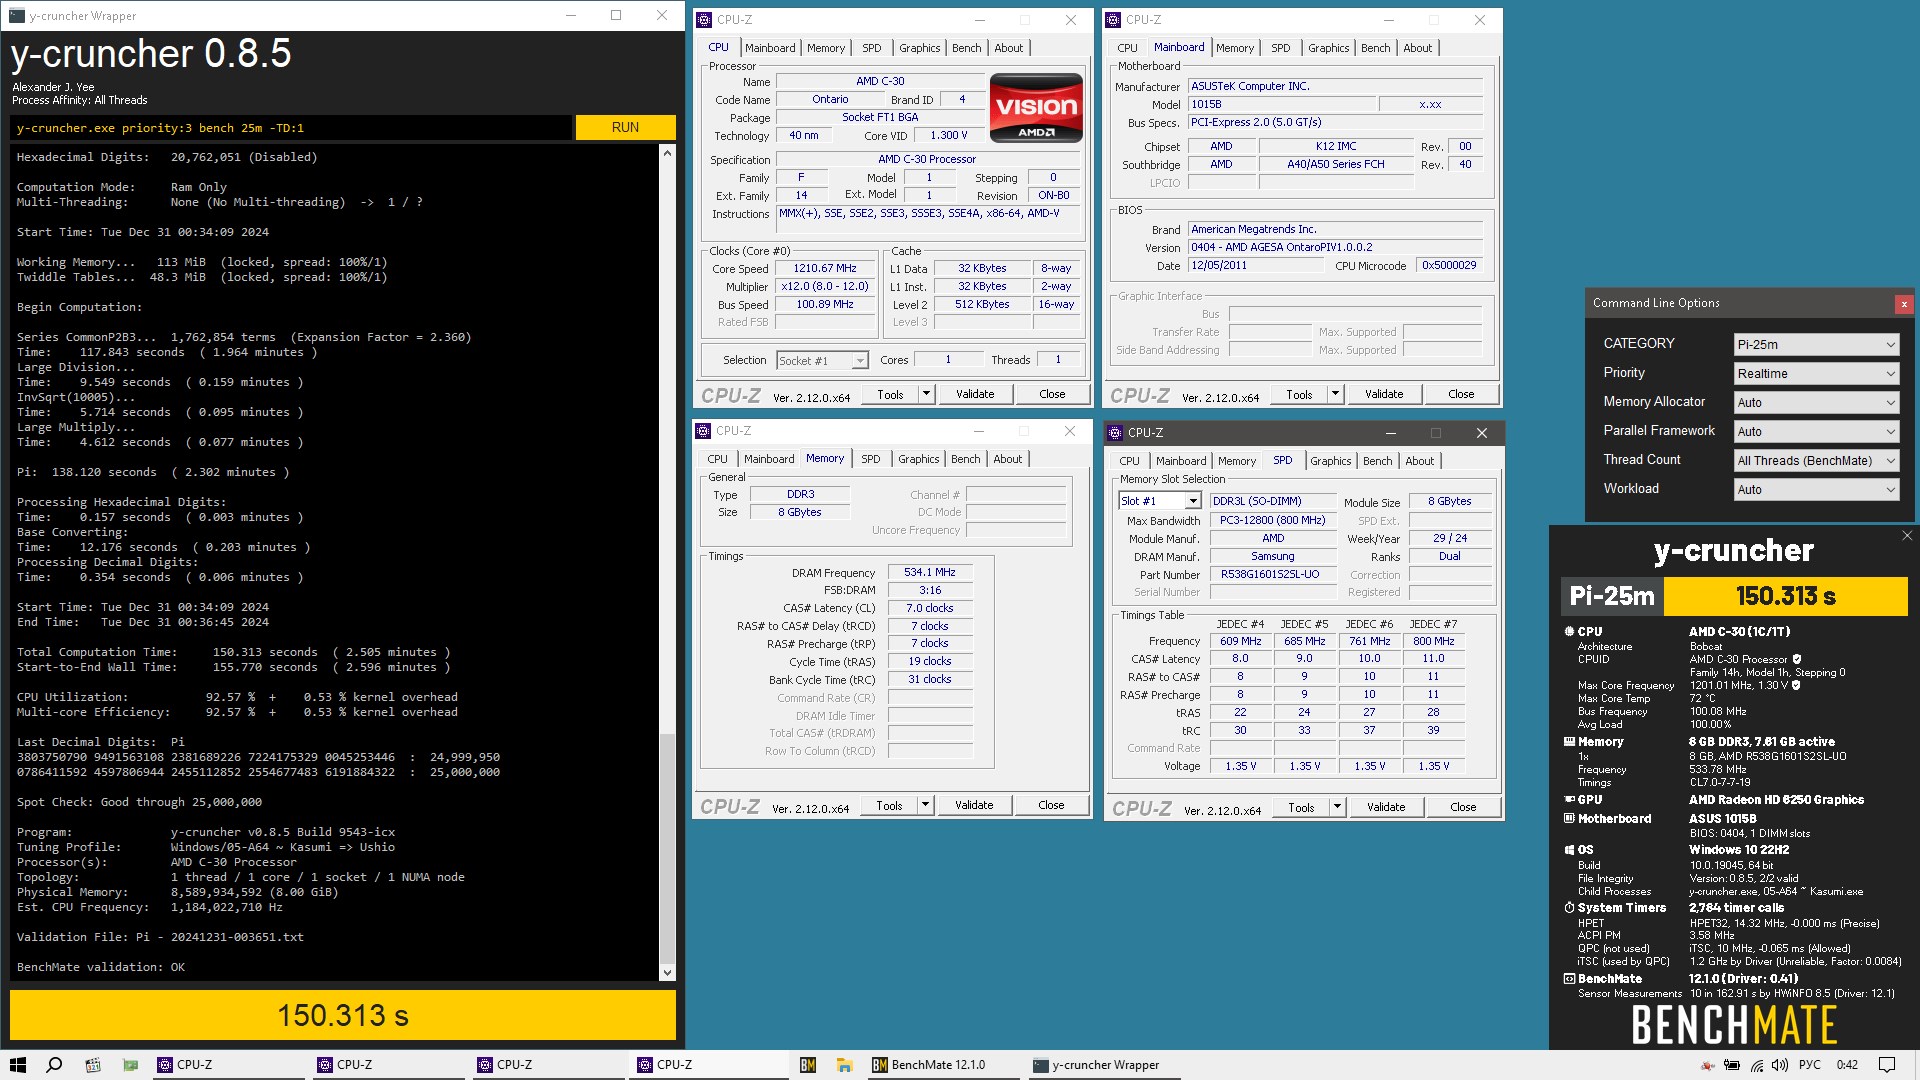This screenshot has height=1080, width=1920.
Task: Open Windows taskbar search
Action: coord(55,1065)
